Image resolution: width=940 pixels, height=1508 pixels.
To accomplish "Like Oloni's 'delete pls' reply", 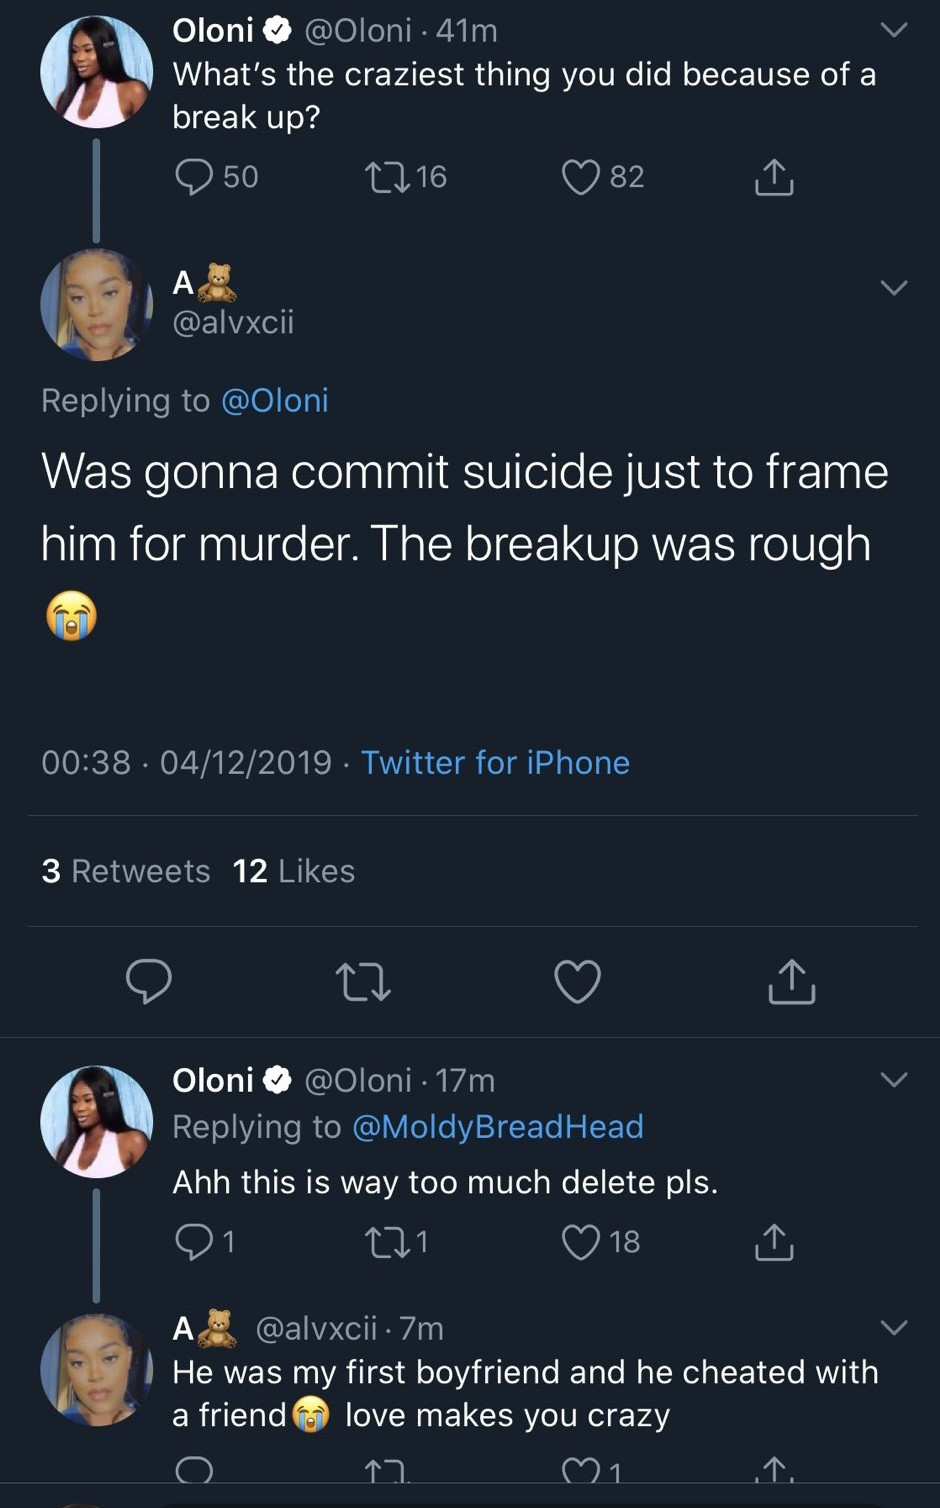I will 580,1242.
